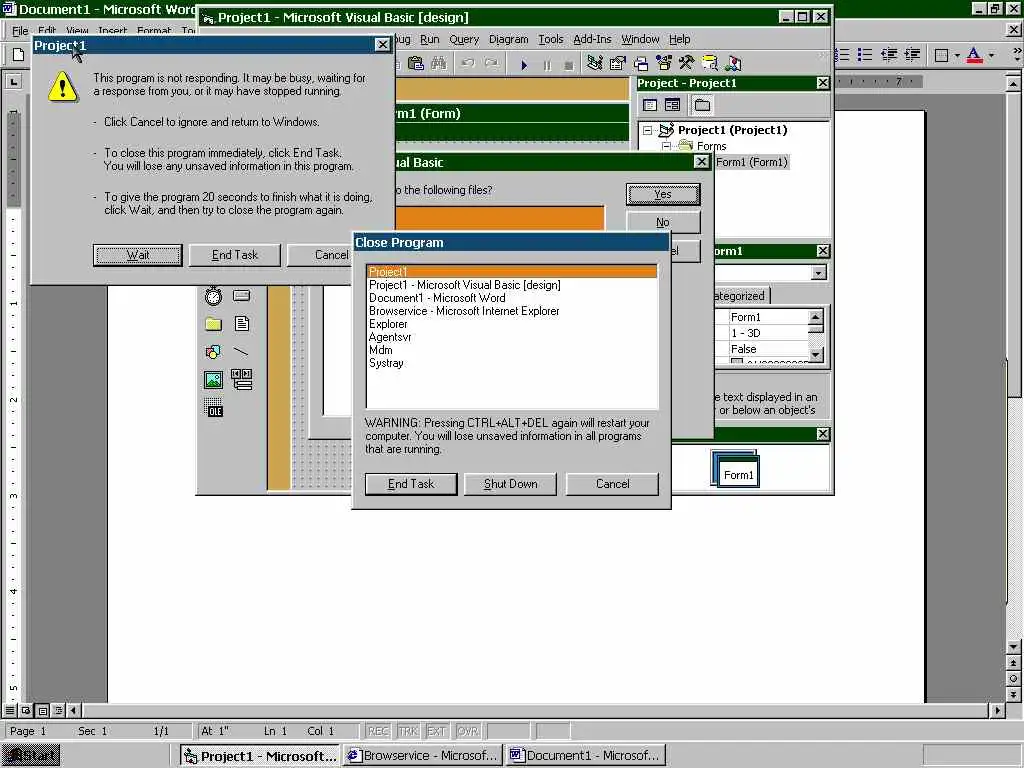This screenshot has height=768, width=1024.
Task: Open Visual Component Manager toolbar icon
Action: click(x=733, y=63)
